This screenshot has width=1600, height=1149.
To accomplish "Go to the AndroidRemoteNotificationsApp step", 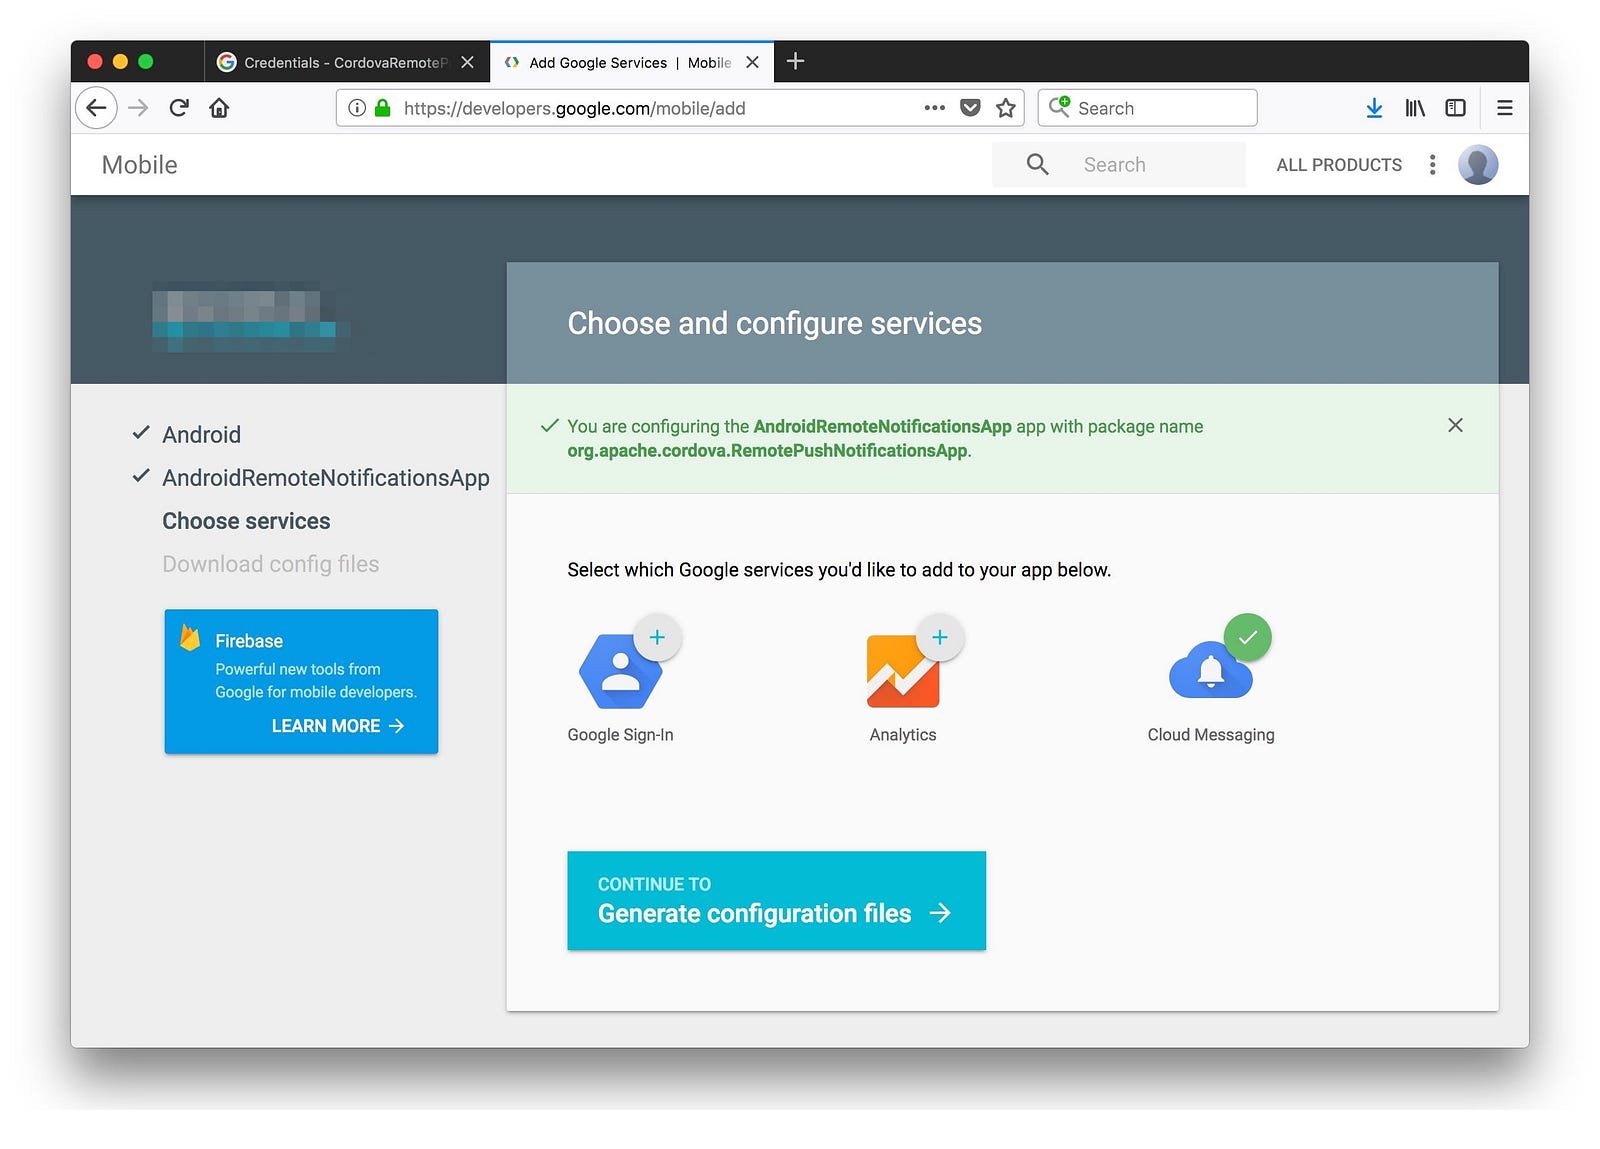I will (326, 478).
